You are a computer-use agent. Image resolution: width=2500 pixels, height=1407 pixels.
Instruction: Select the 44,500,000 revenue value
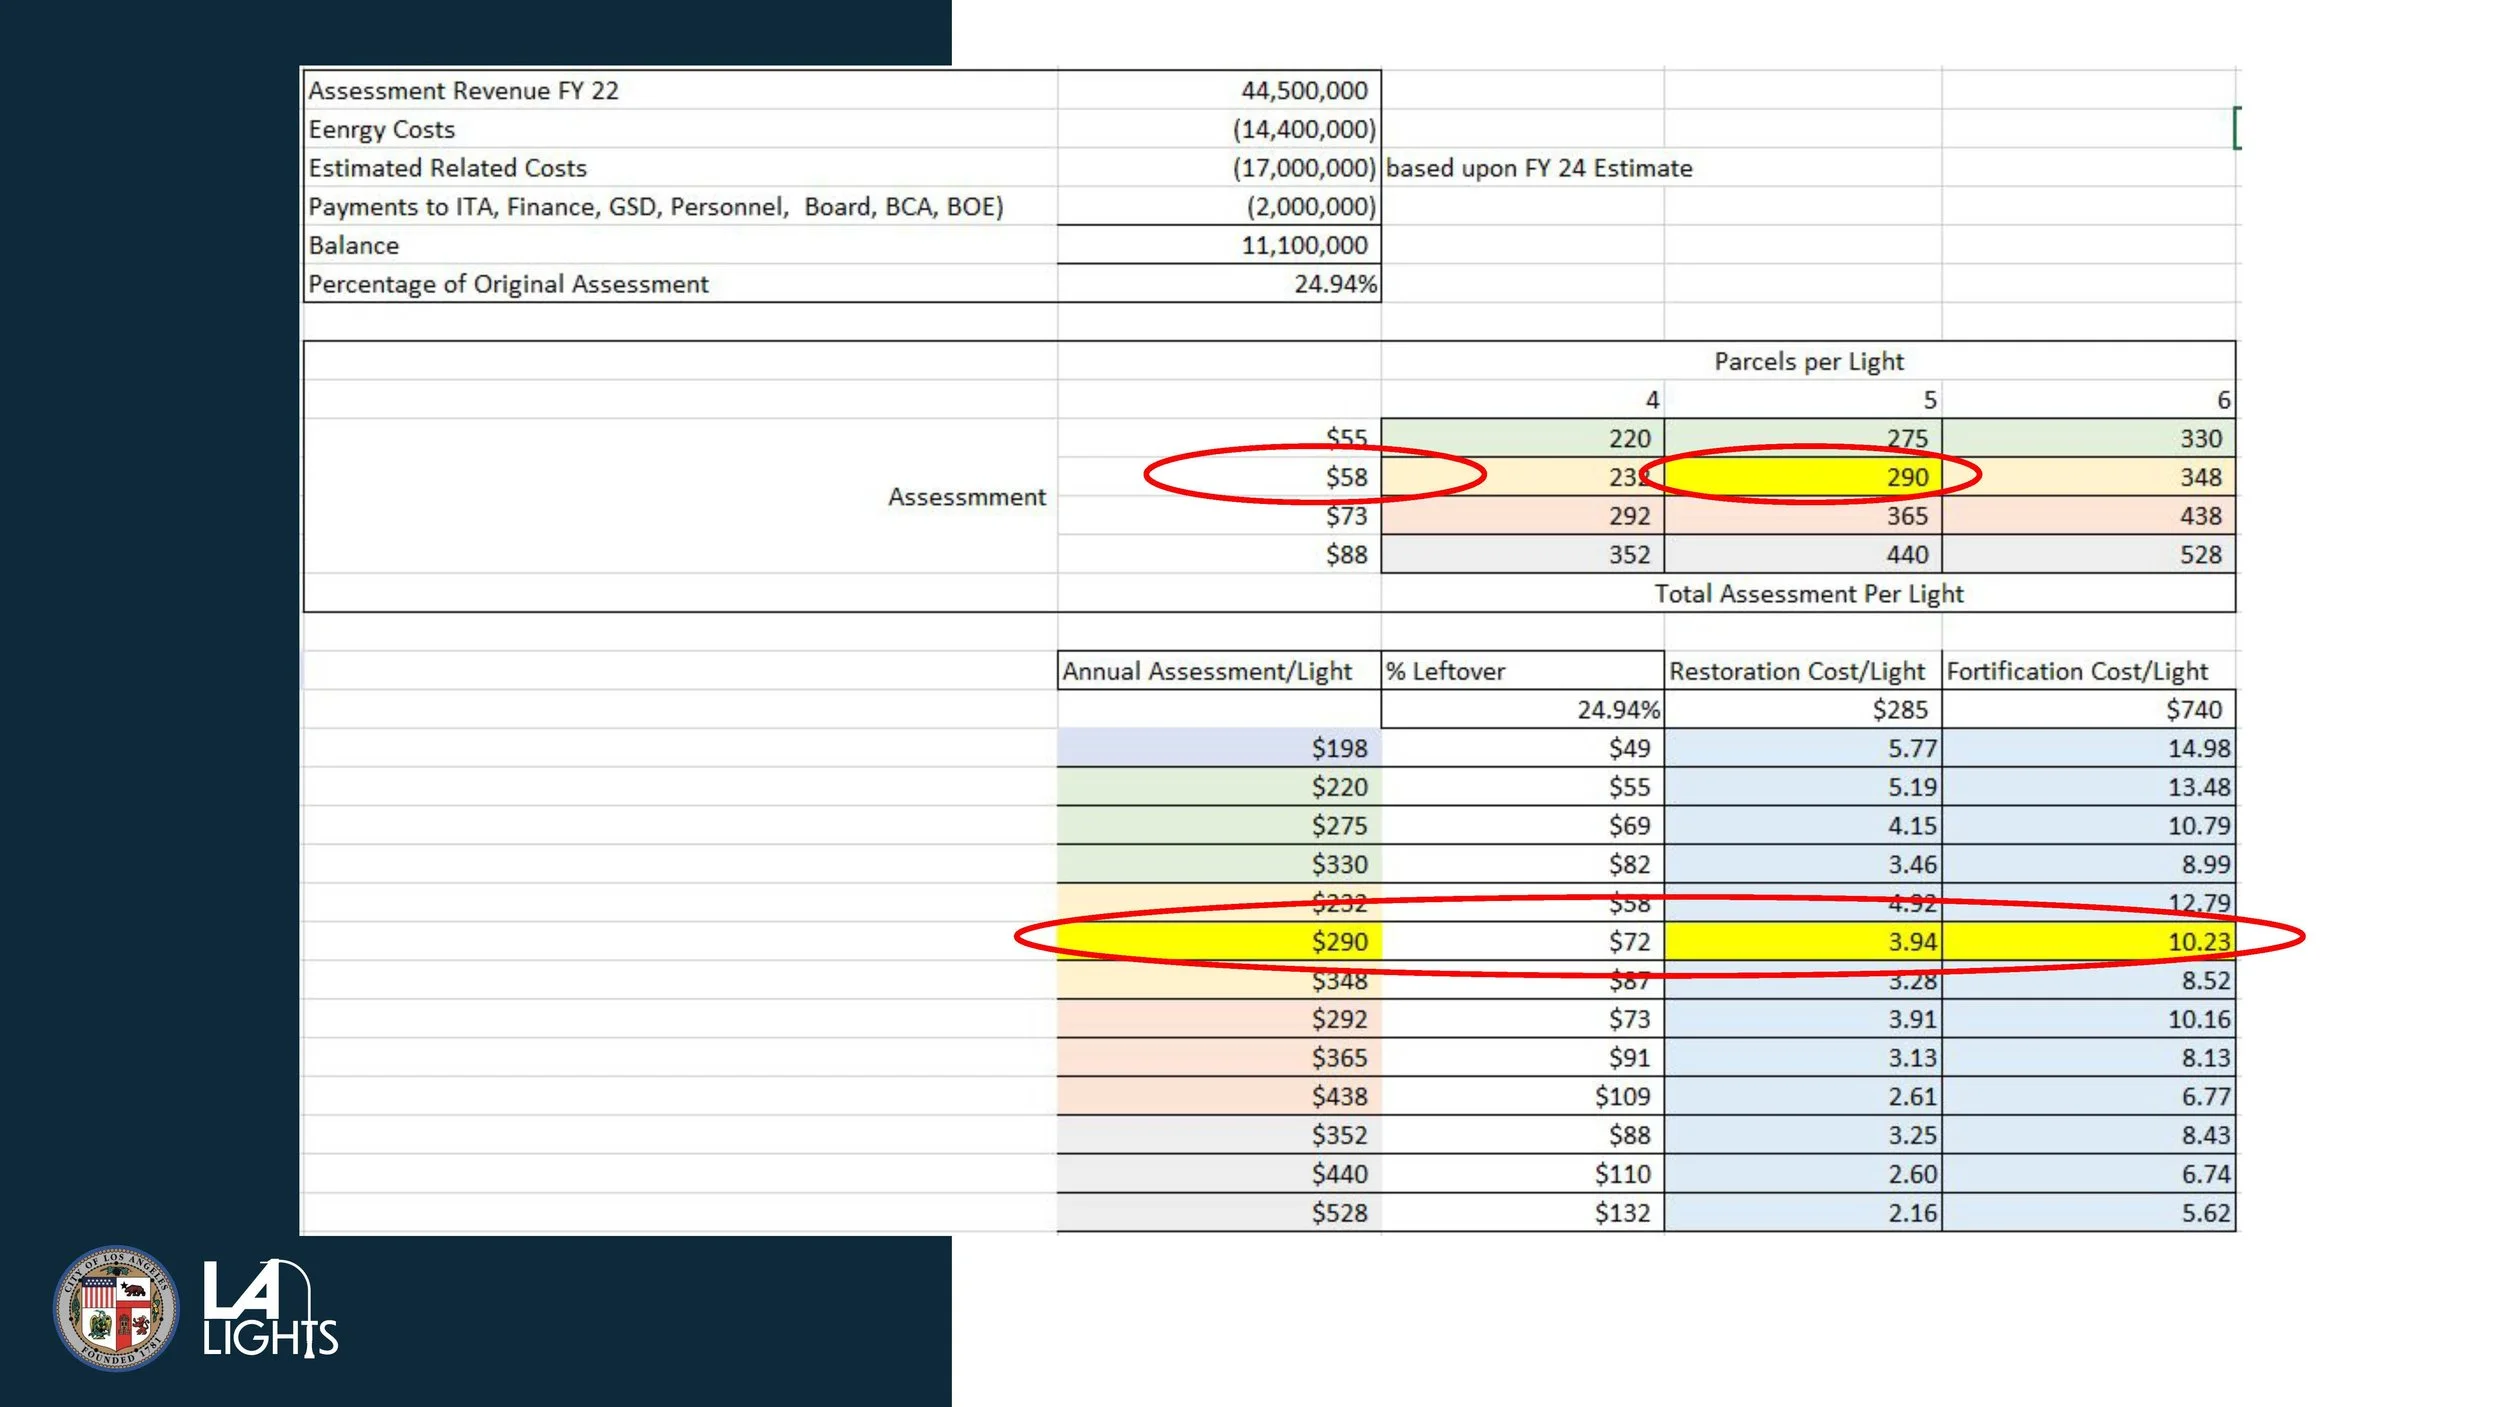(1219, 90)
